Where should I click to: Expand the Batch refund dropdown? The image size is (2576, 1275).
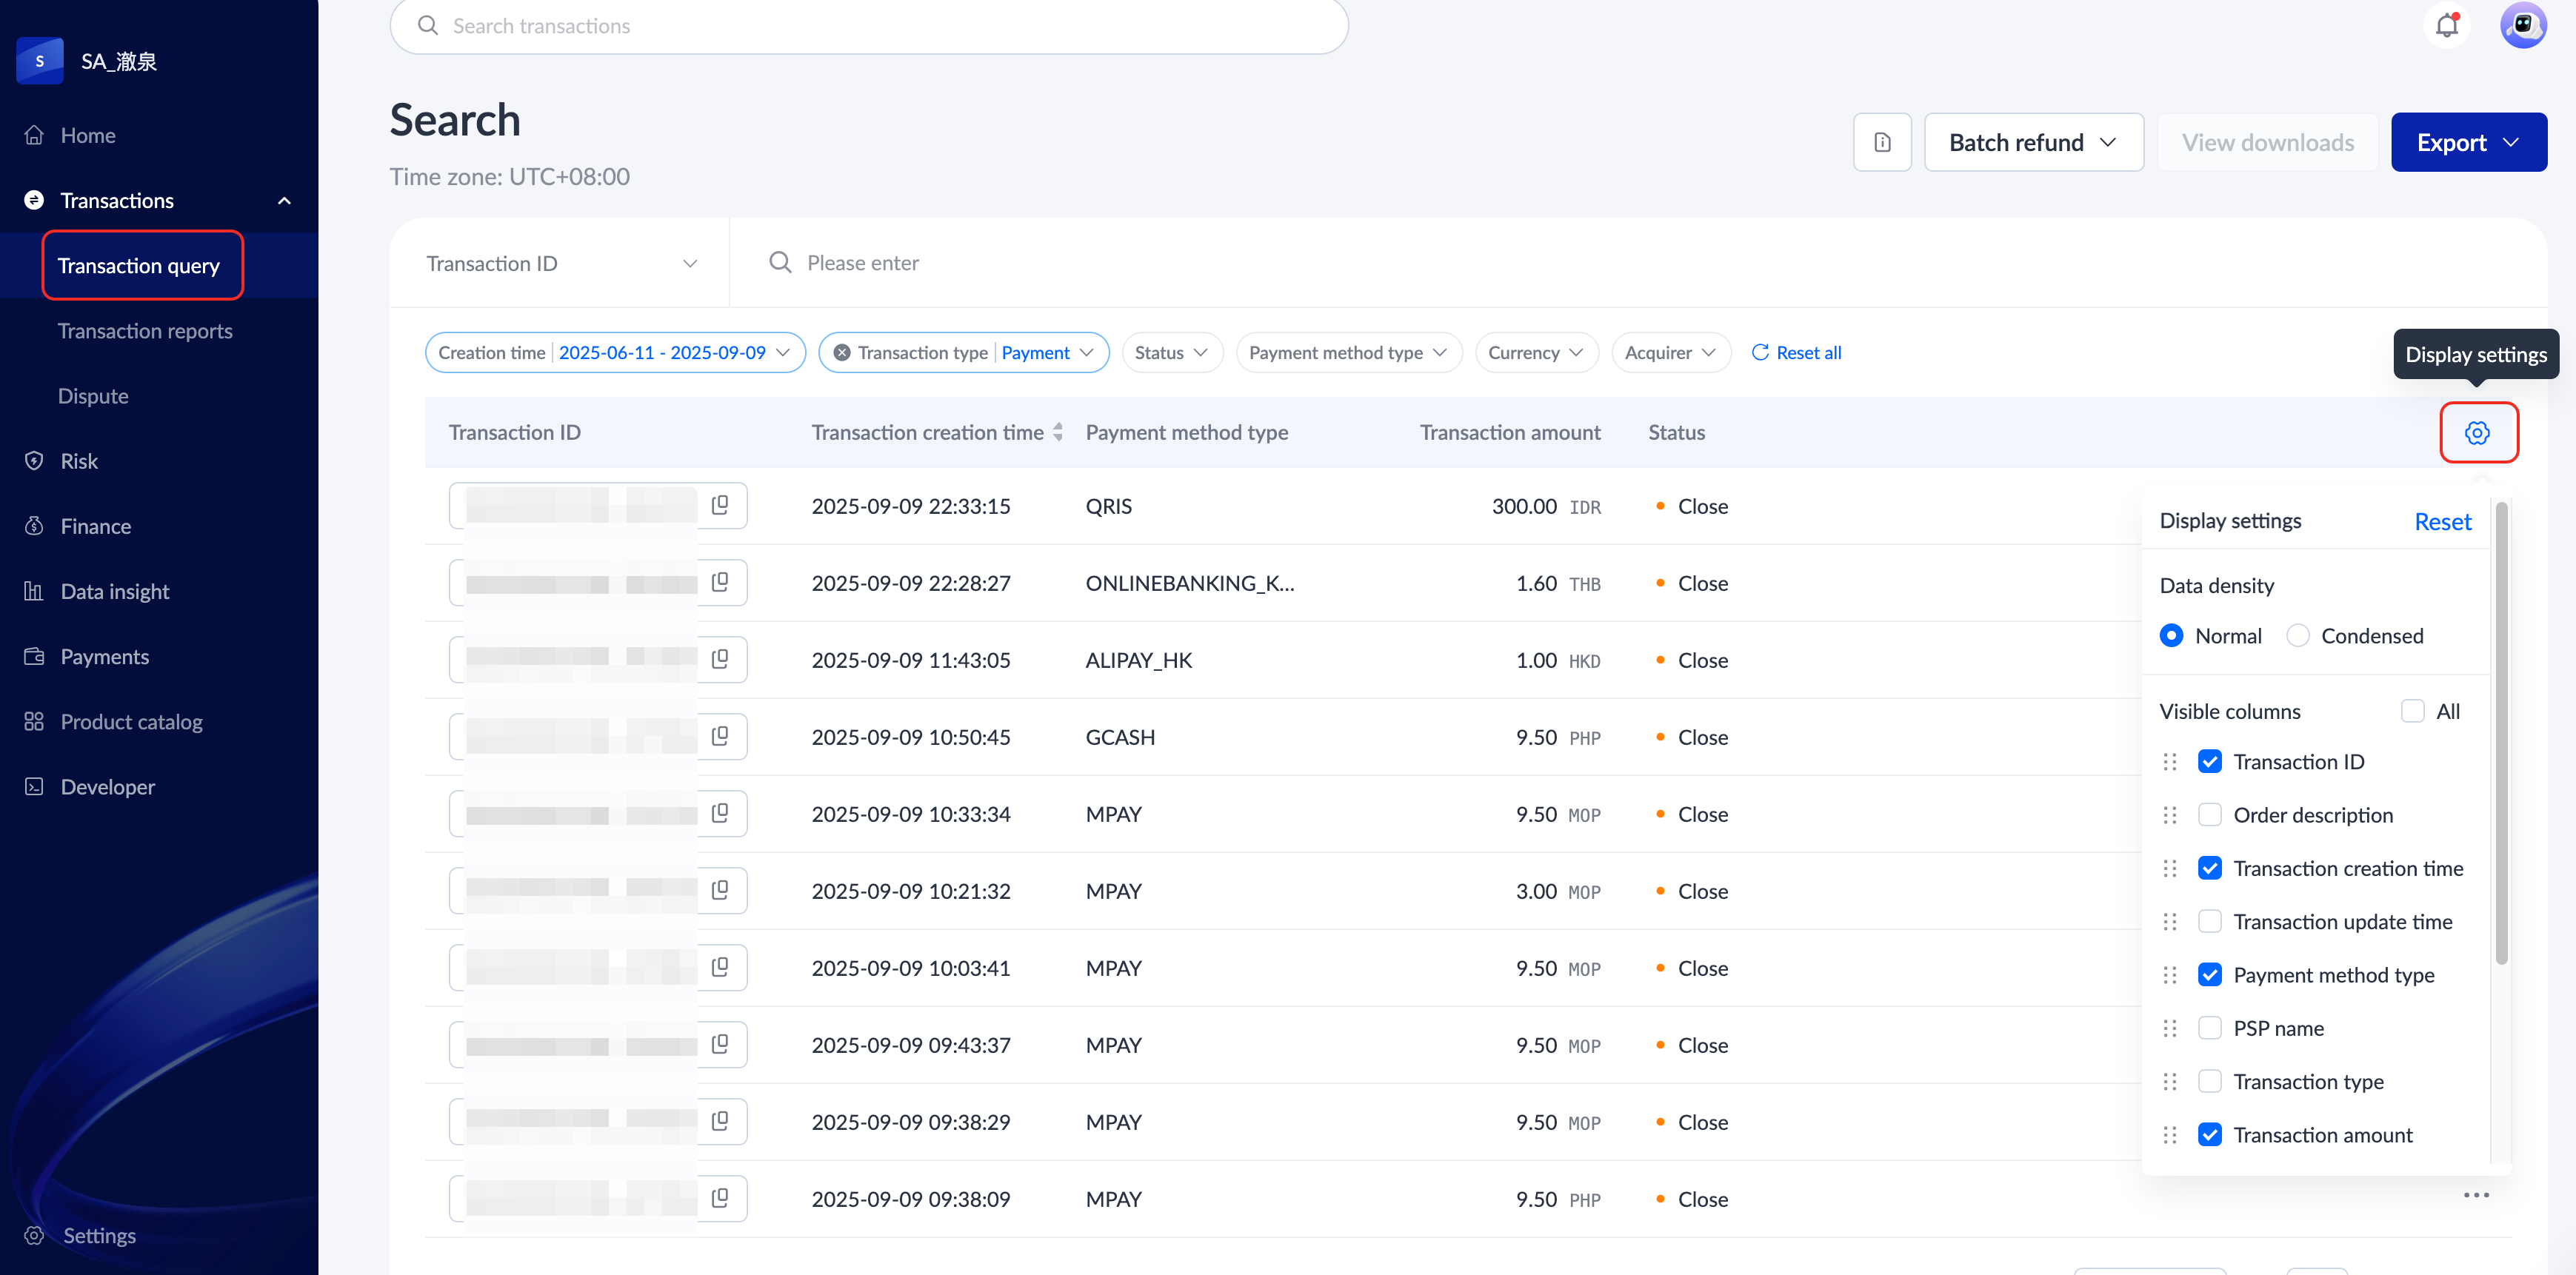tap(2033, 142)
